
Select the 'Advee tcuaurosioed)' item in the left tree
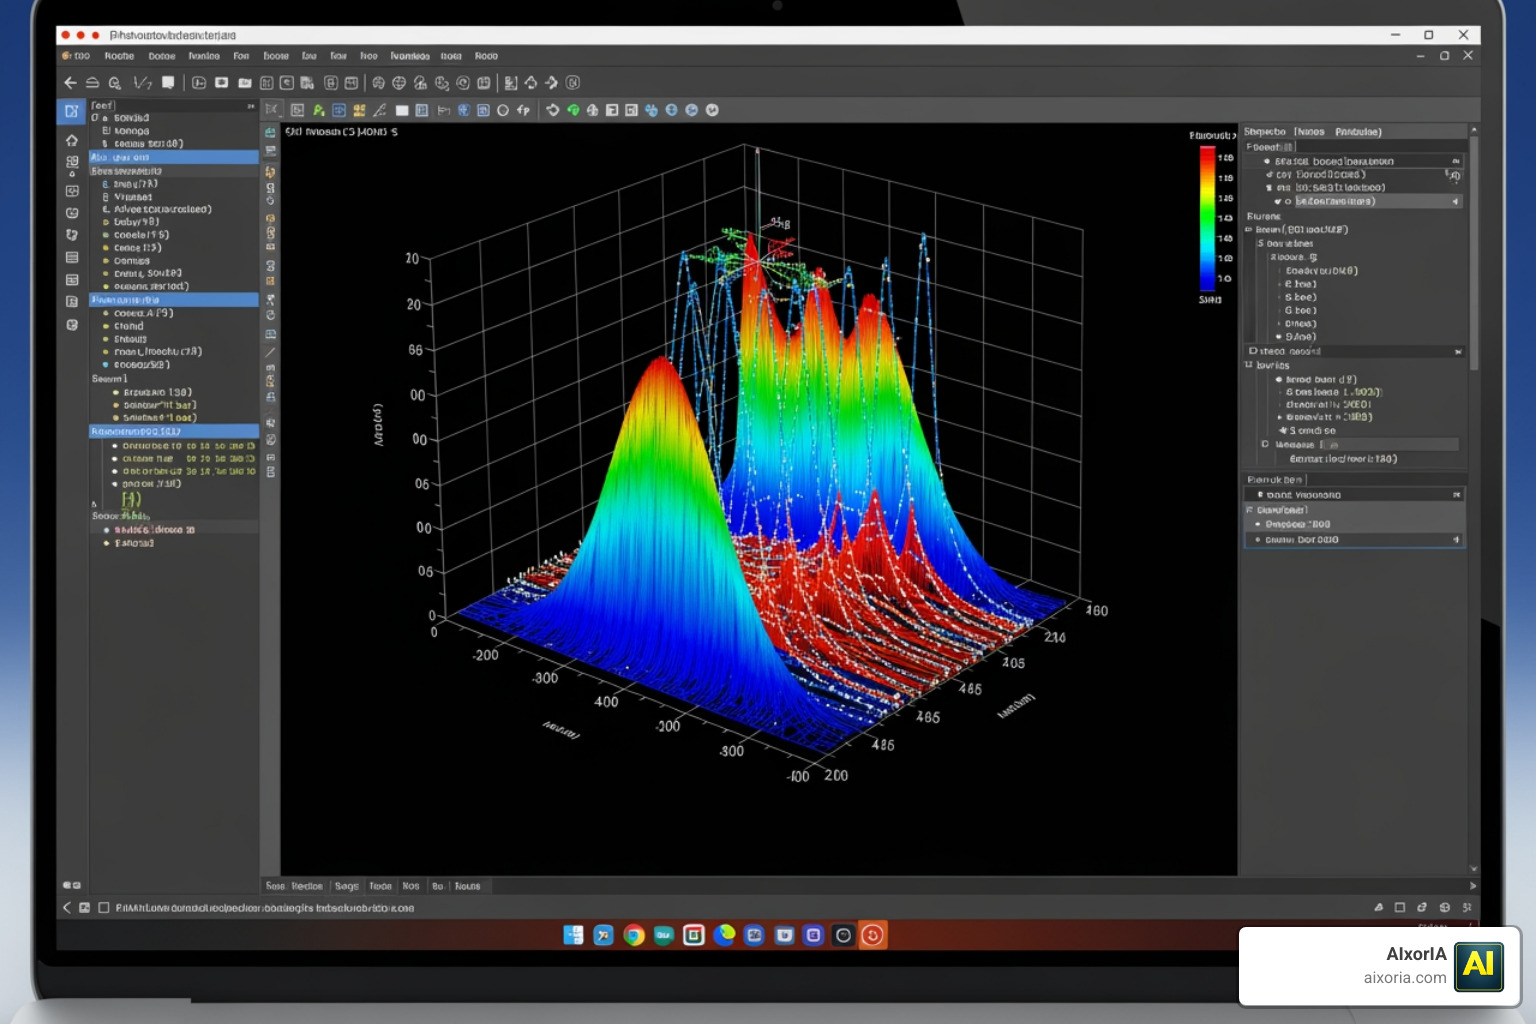click(x=162, y=210)
